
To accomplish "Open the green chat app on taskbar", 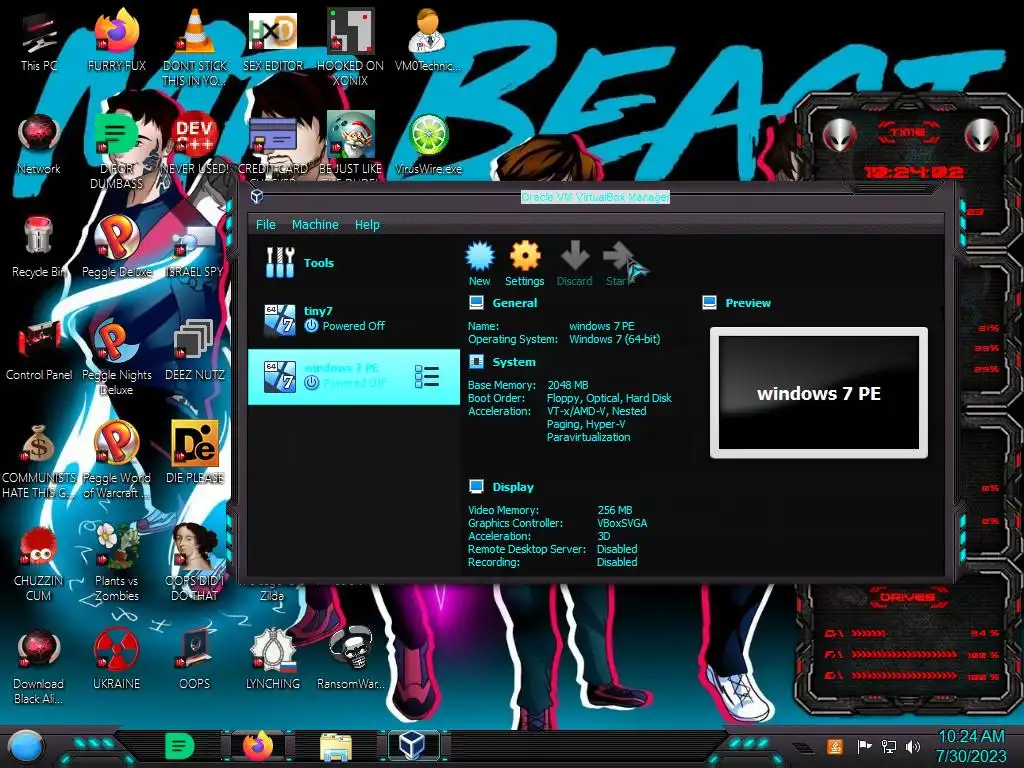I will (180, 746).
